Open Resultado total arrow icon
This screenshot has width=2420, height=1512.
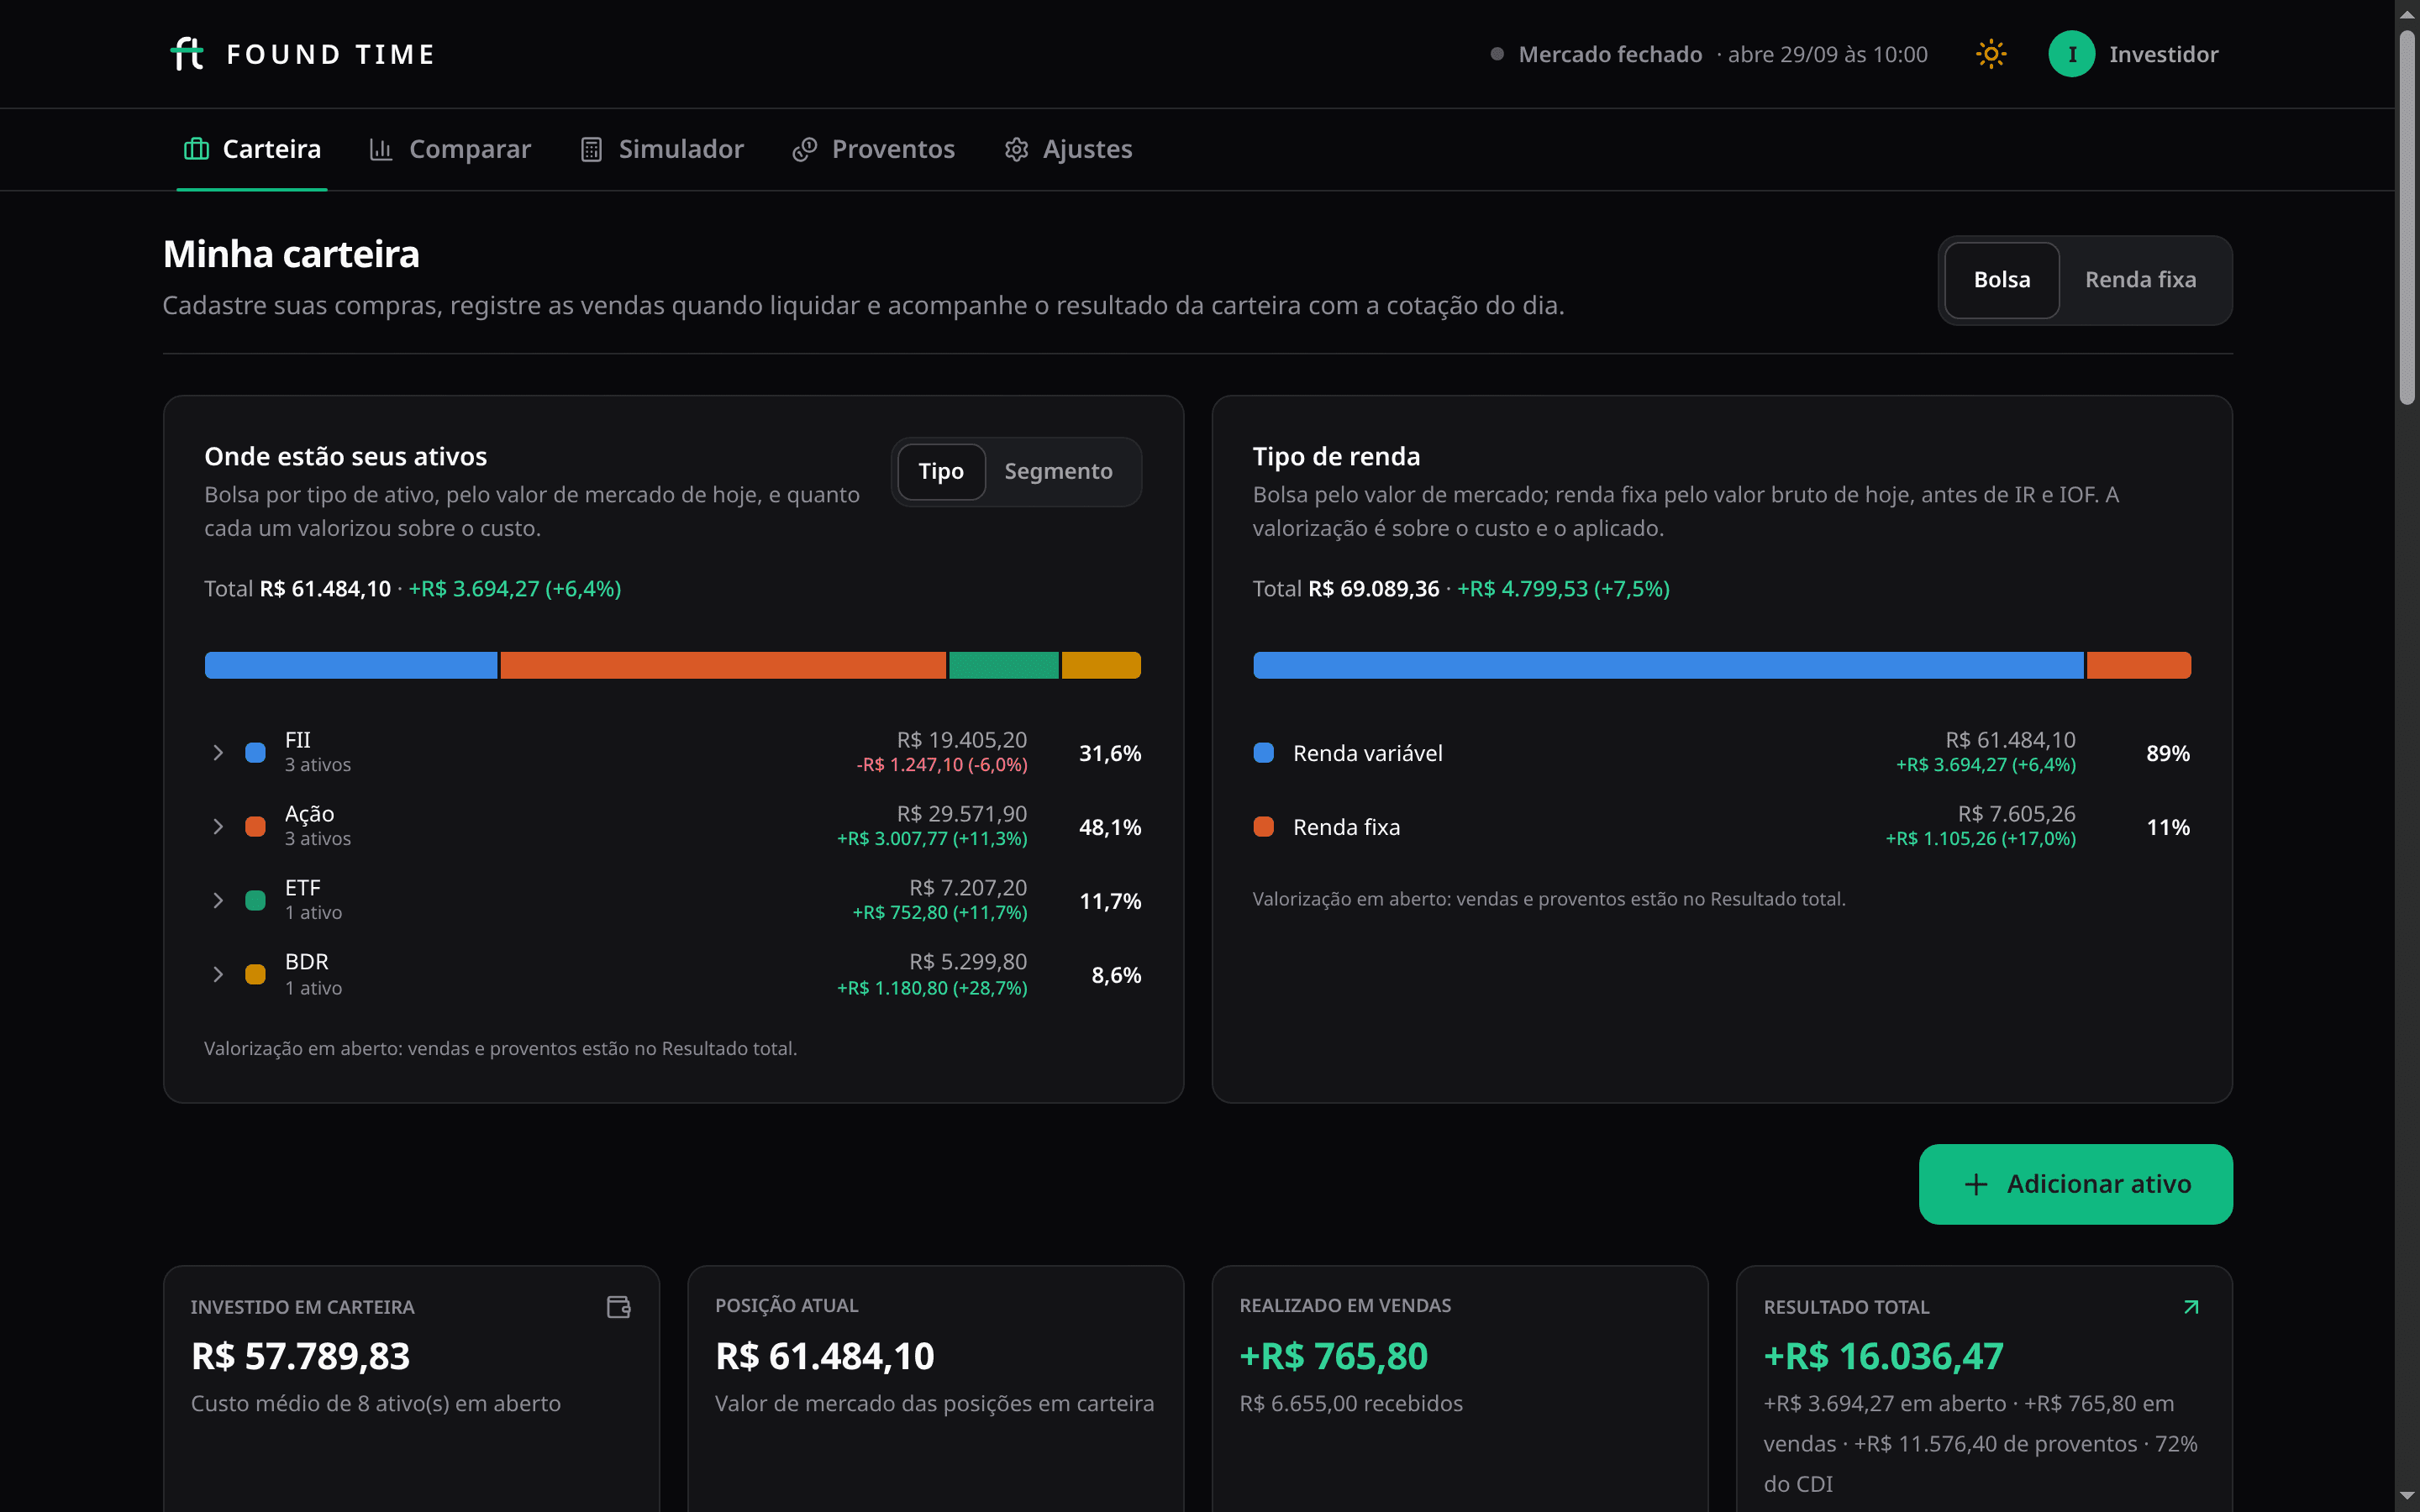point(2191,1307)
